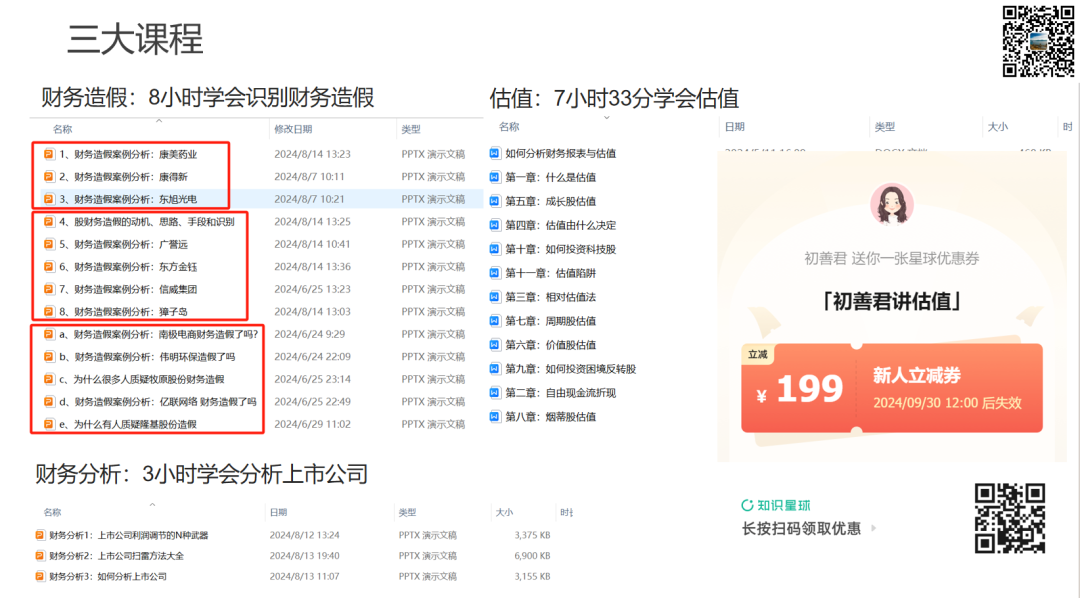Click the PPTX icon beside 东方金钰 file

pos(49,267)
